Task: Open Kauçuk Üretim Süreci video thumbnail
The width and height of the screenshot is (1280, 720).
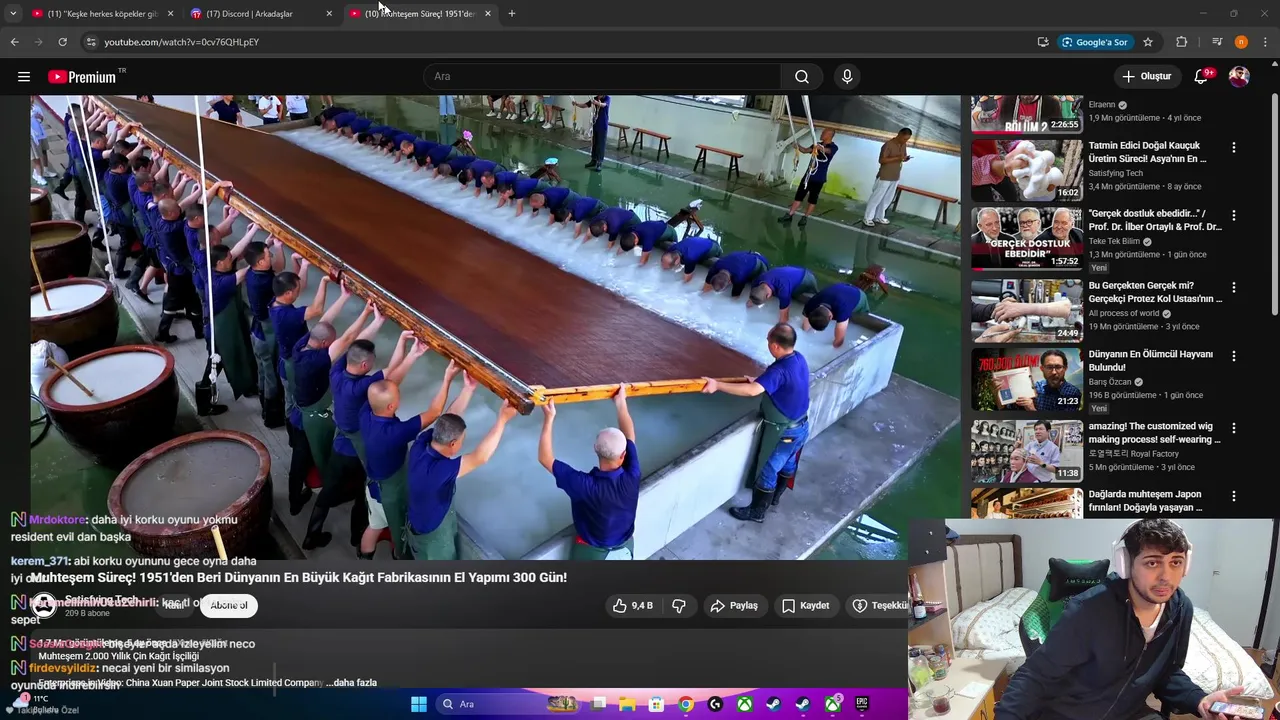Action: coord(1027,170)
